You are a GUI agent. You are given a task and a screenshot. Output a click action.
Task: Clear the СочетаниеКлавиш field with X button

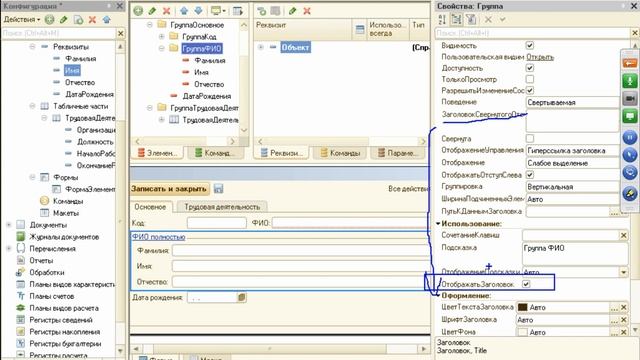(x=624, y=236)
